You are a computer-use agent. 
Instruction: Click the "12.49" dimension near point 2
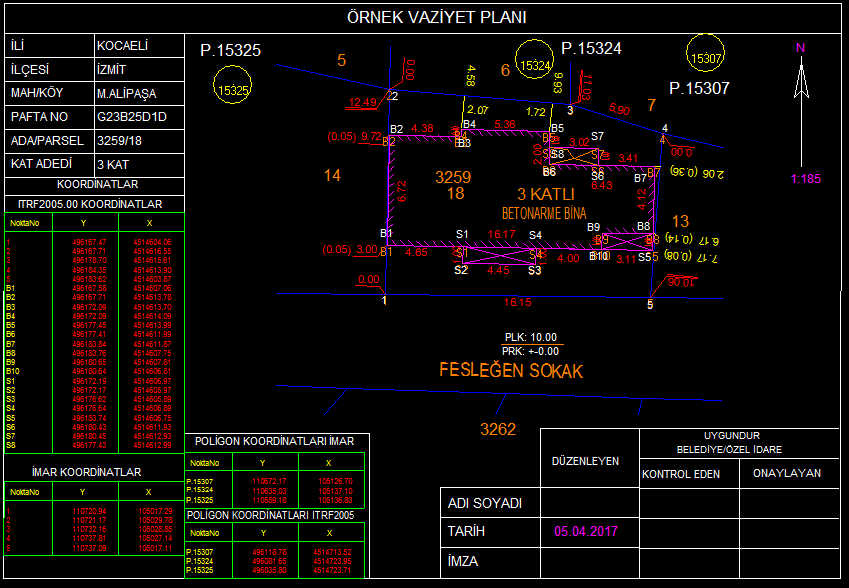[363, 102]
